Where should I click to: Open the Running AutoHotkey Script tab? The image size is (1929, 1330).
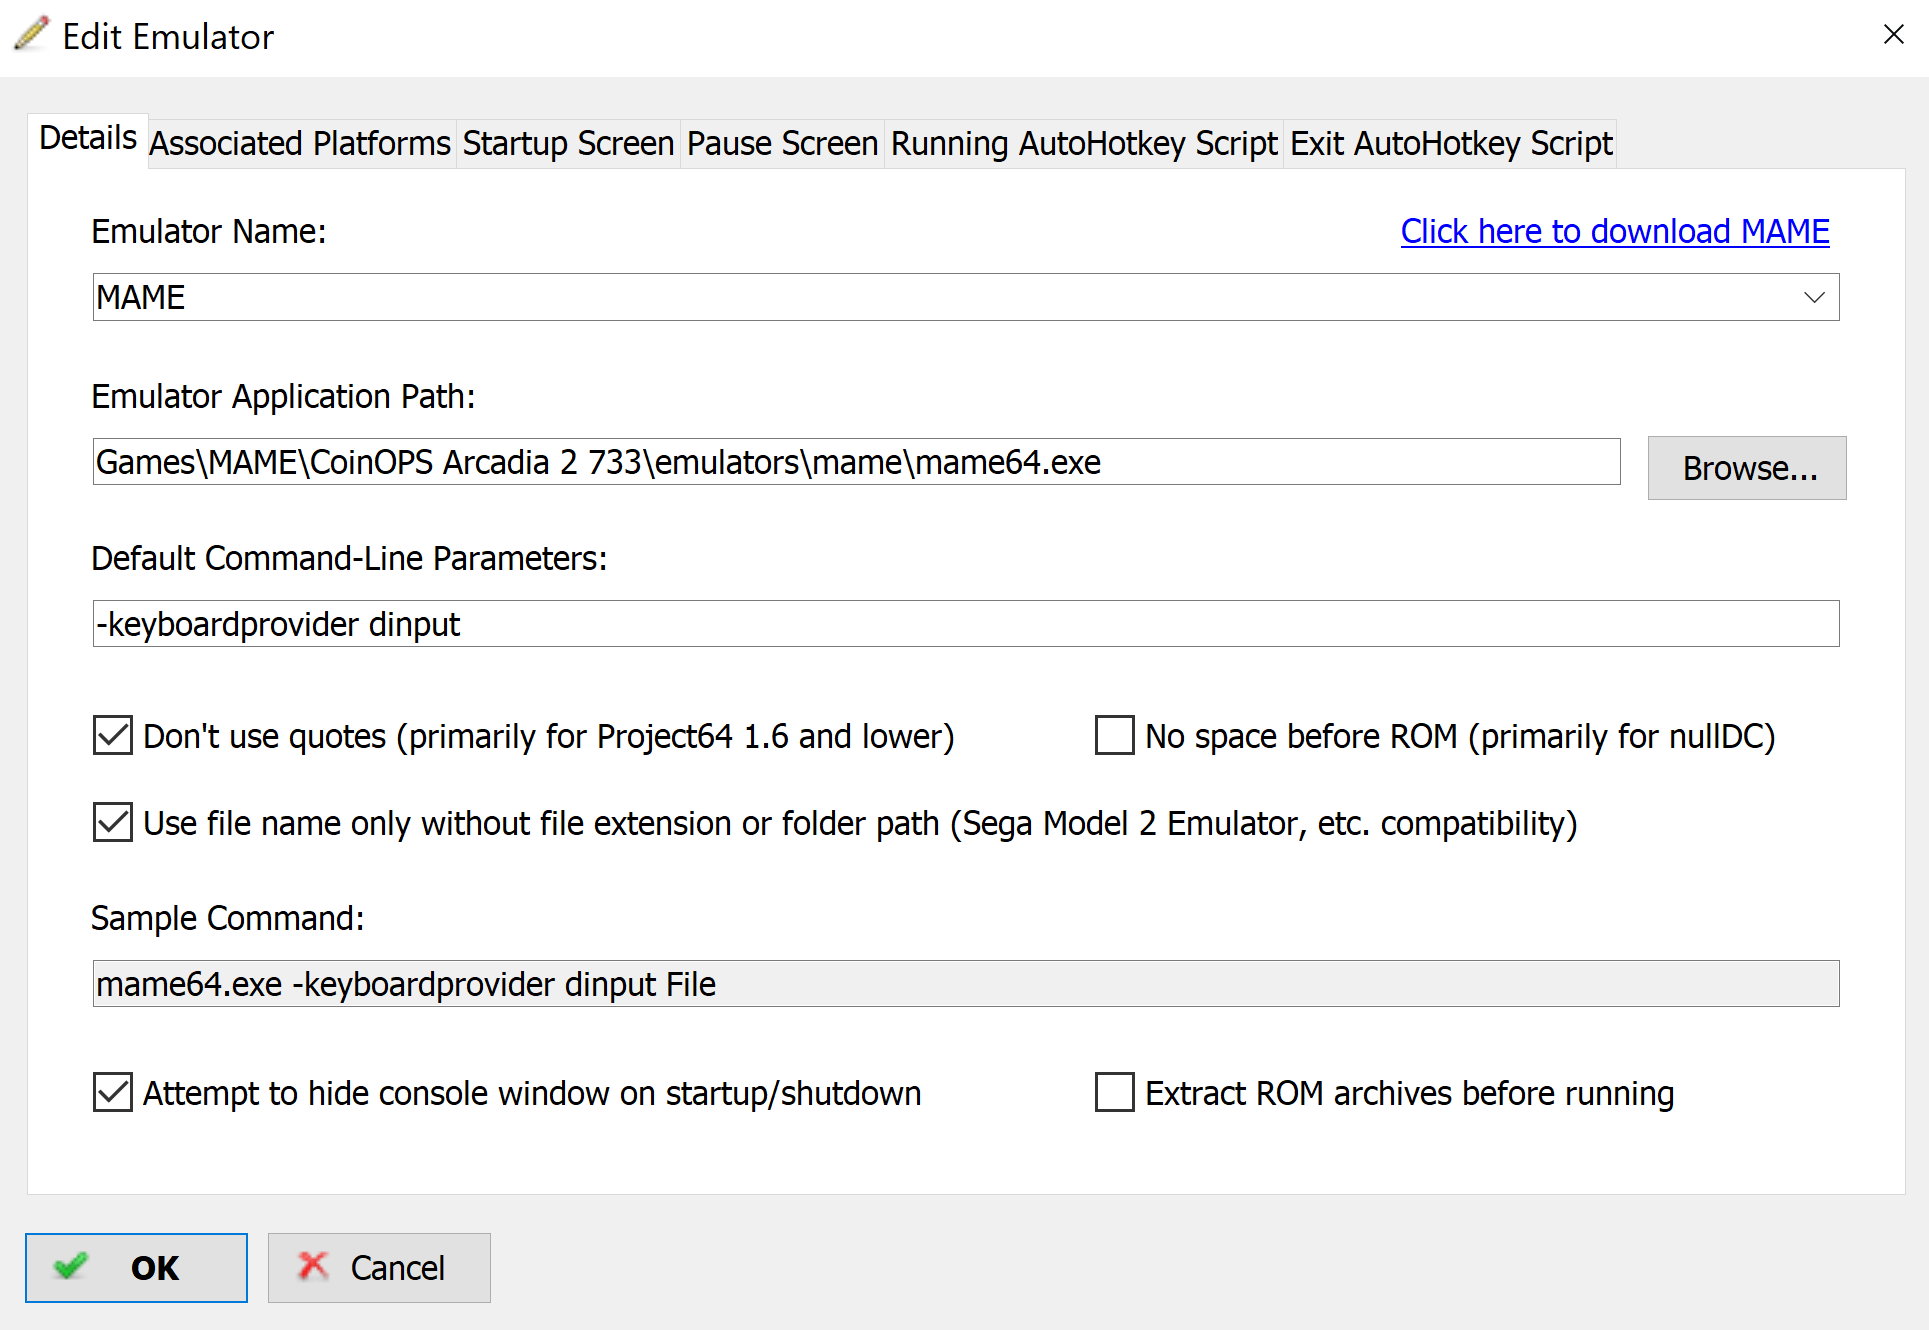[1084, 144]
